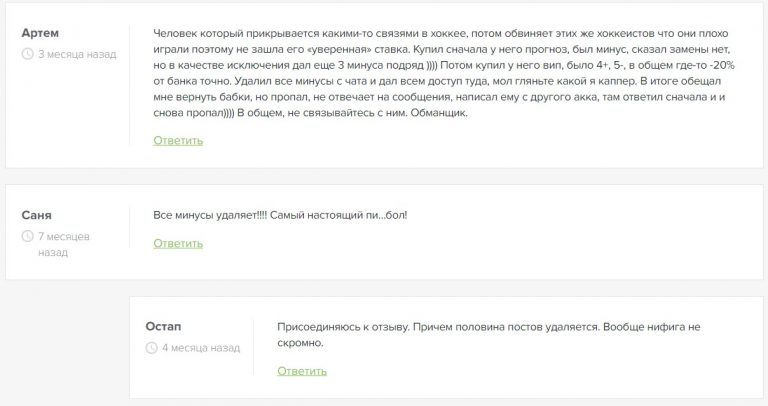Screen dimensions: 768x406
Task: Reply to Артем's review via Ответить
Action: (178, 141)
